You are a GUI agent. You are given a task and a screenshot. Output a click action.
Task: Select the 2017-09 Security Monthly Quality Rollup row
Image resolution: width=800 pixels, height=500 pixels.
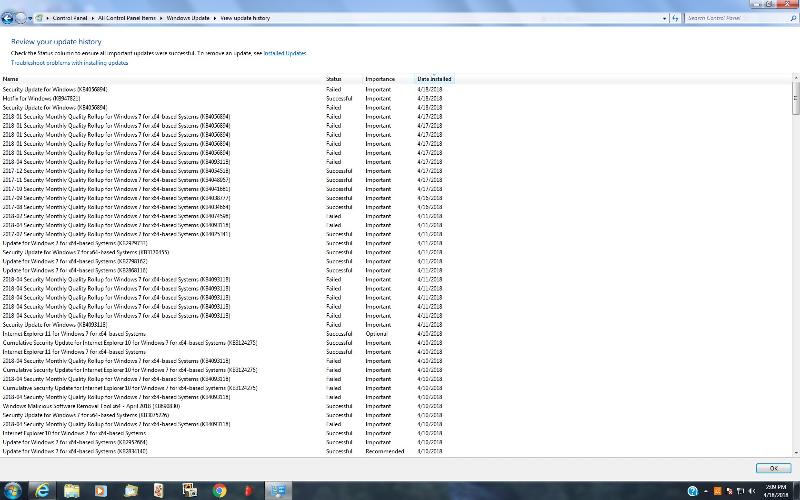coord(222,198)
